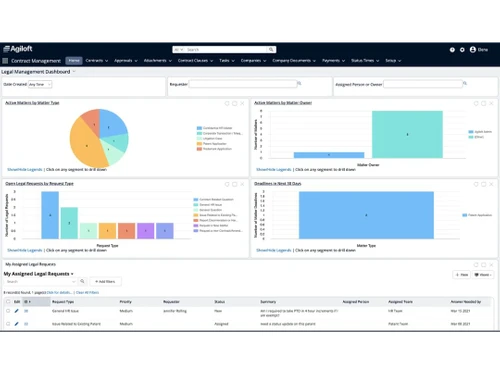
Task: Expand My Assigned Legal Requests view dropdown
Action: click(x=72, y=274)
